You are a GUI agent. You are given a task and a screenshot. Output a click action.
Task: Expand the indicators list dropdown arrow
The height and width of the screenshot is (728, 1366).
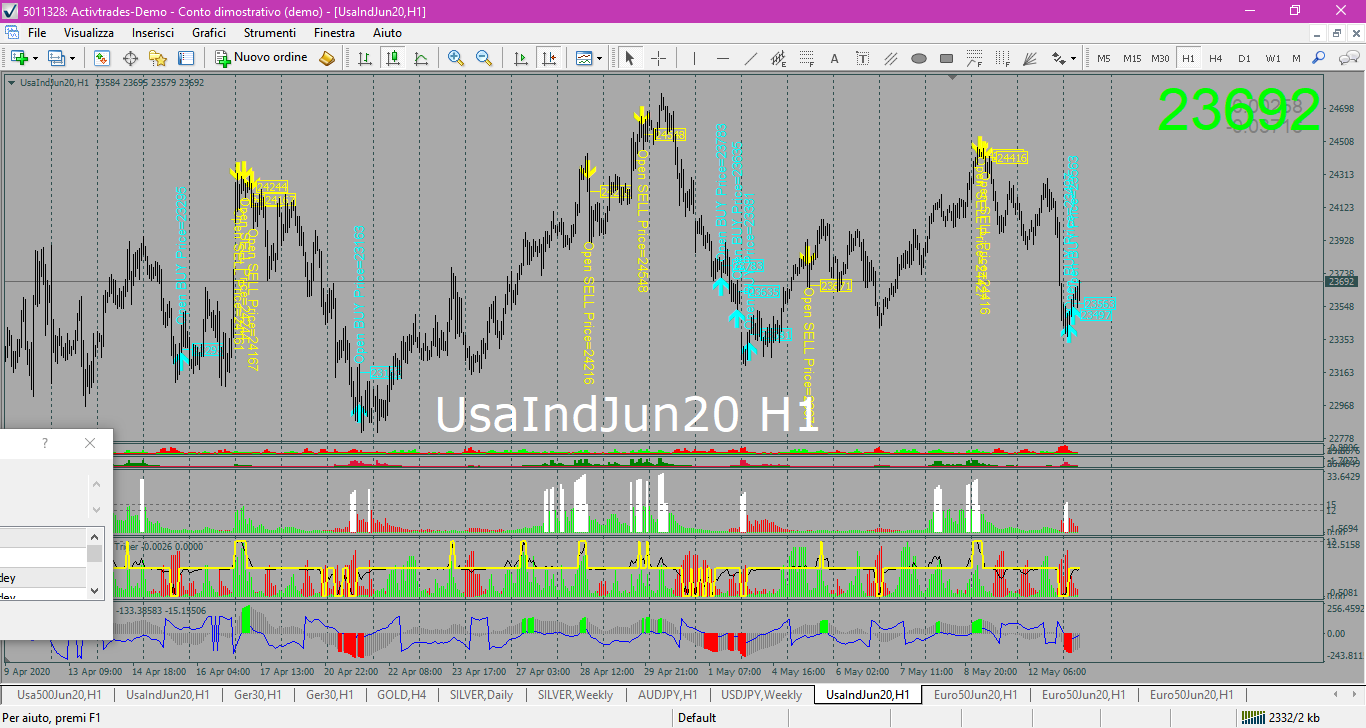tap(600, 58)
